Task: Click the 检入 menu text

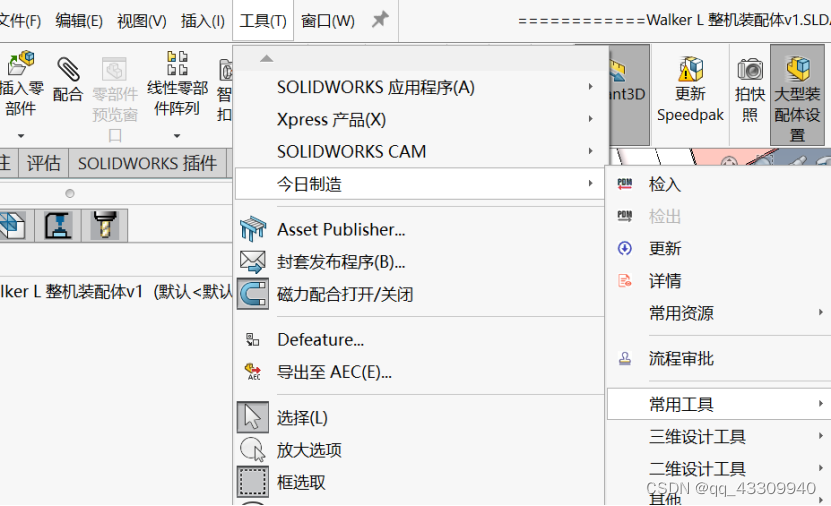Action: click(665, 184)
